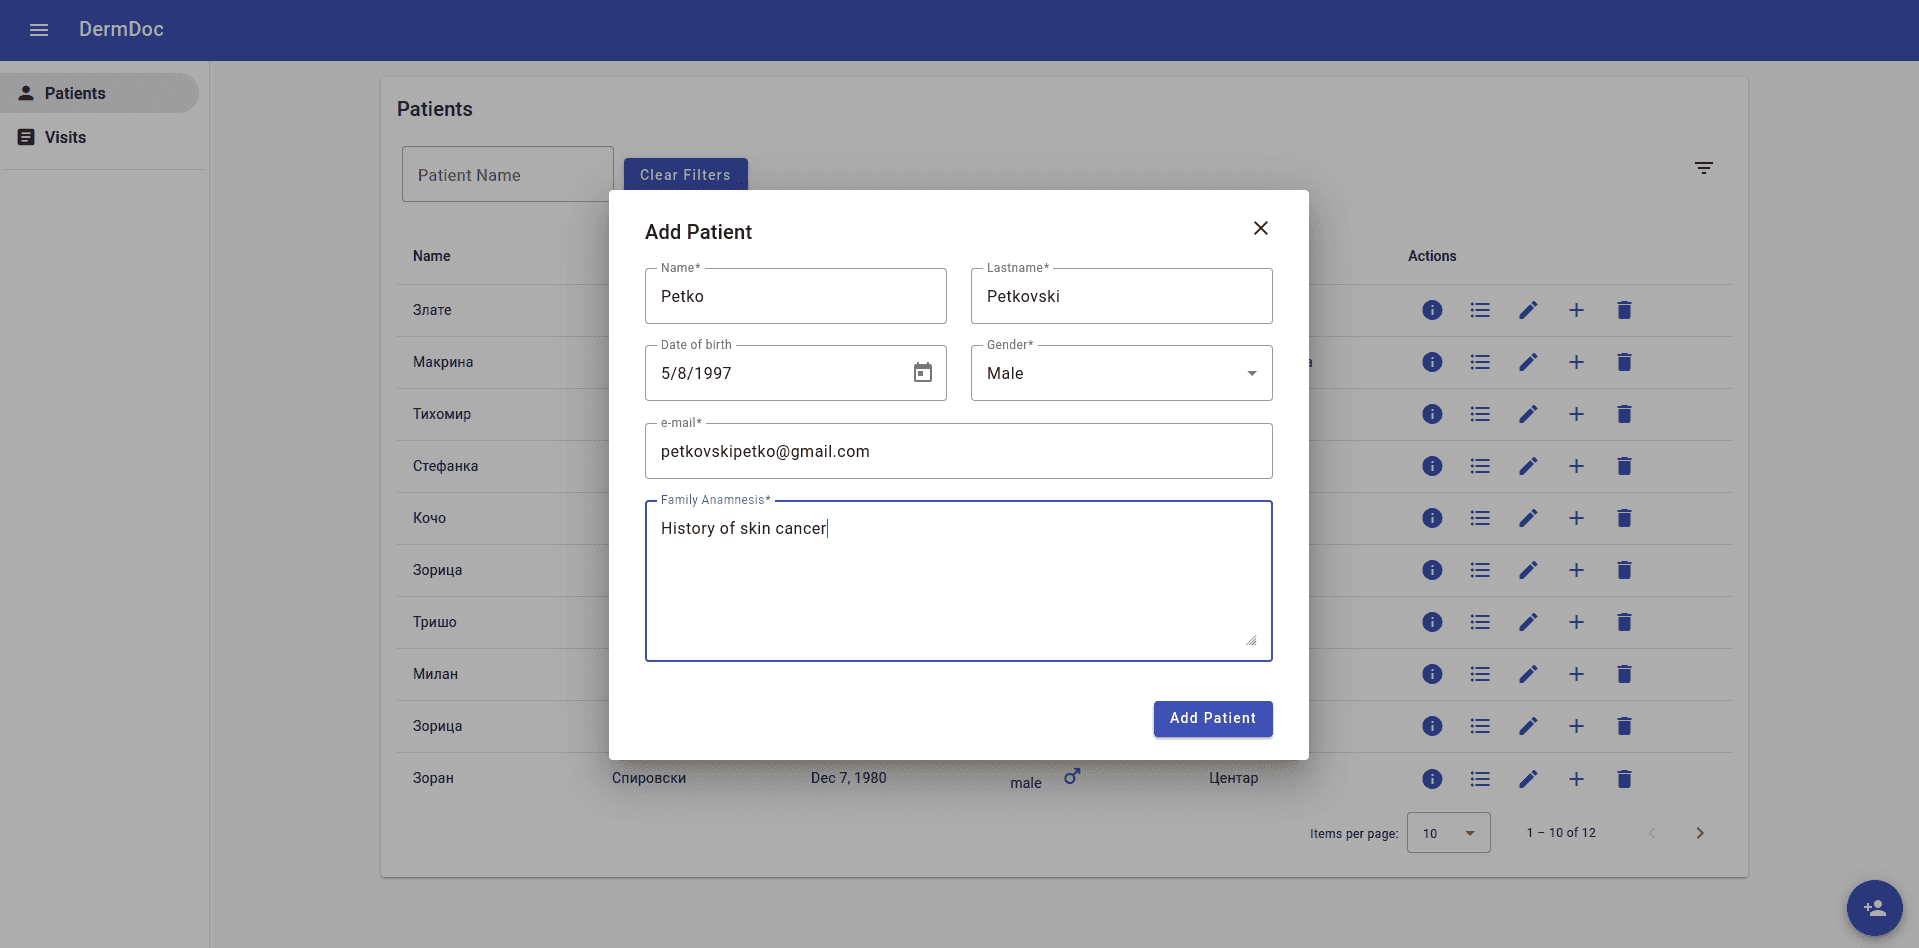Screen dimensions: 1919x948
Task: Open visits list icon for Макрина
Action: point(1480,362)
